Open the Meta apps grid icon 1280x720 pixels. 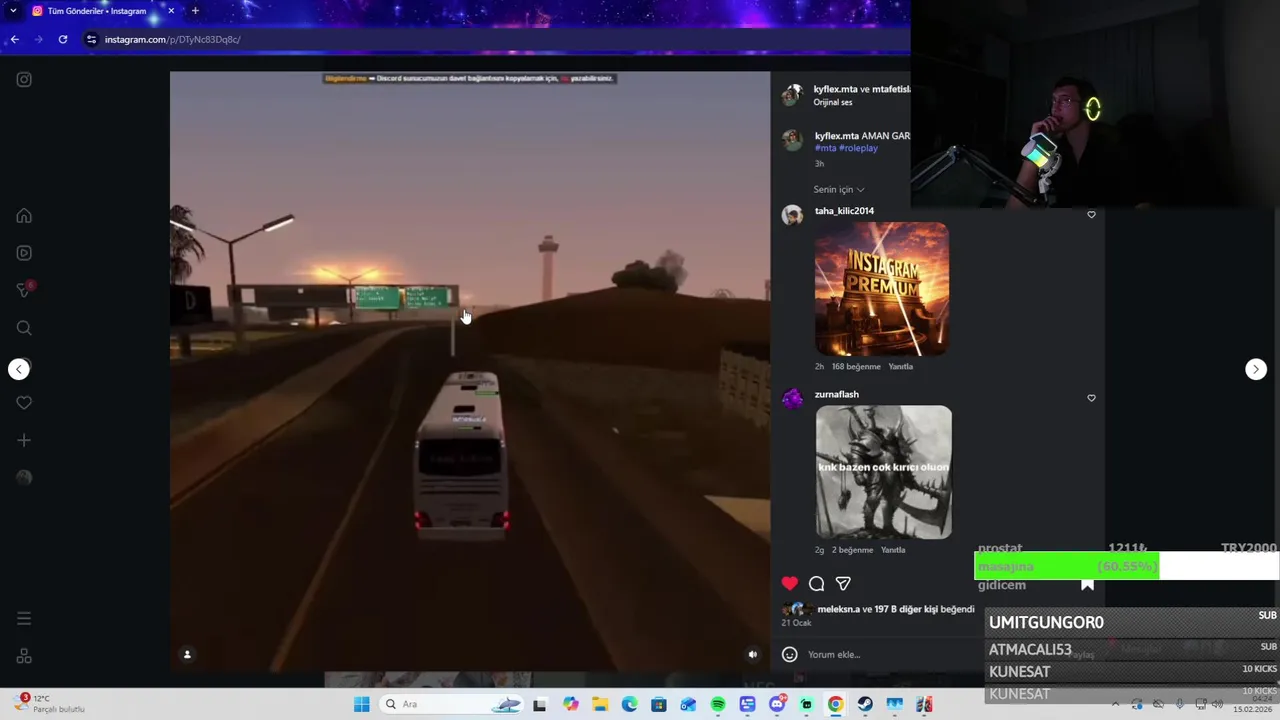point(24,656)
